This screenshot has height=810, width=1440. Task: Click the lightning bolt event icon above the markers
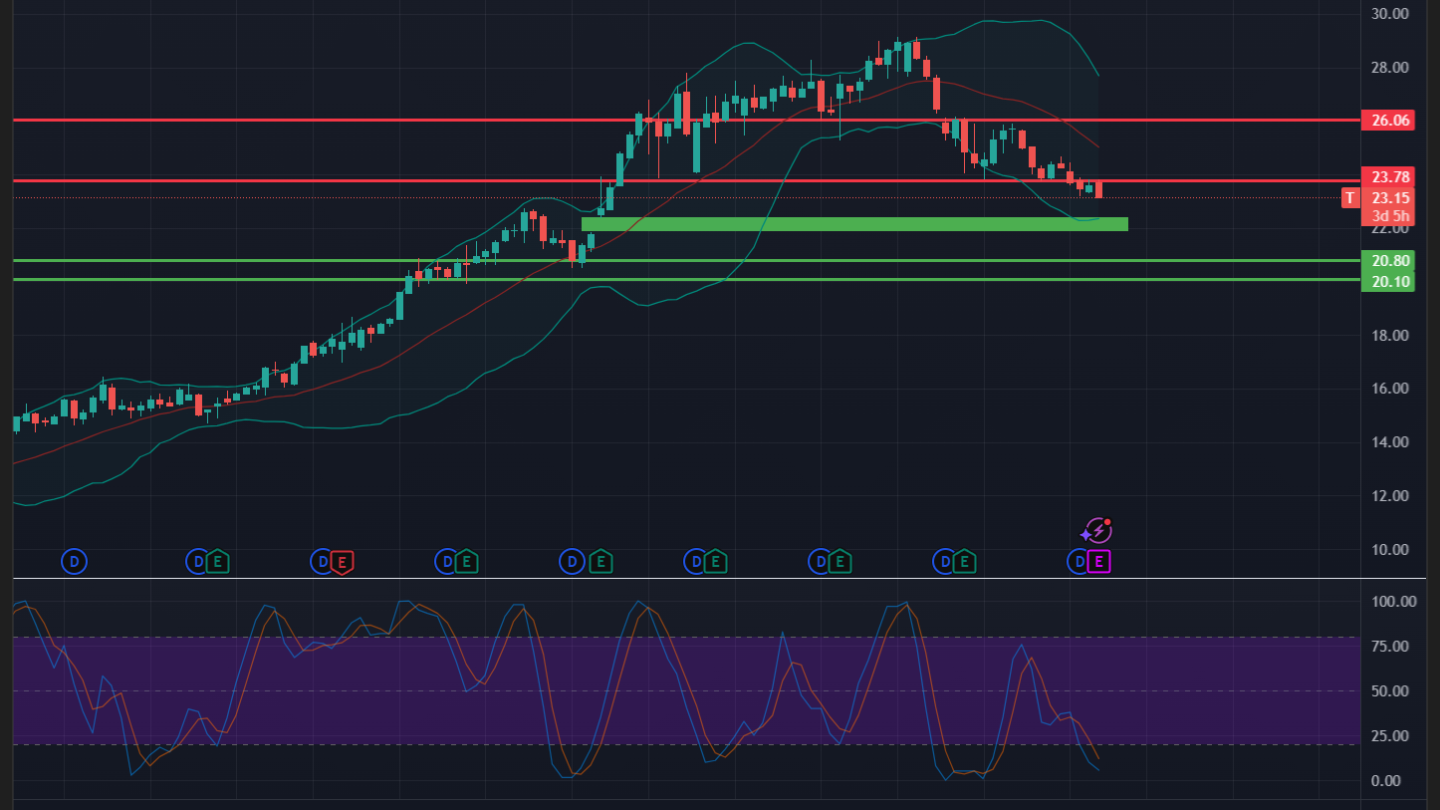coord(1097,530)
